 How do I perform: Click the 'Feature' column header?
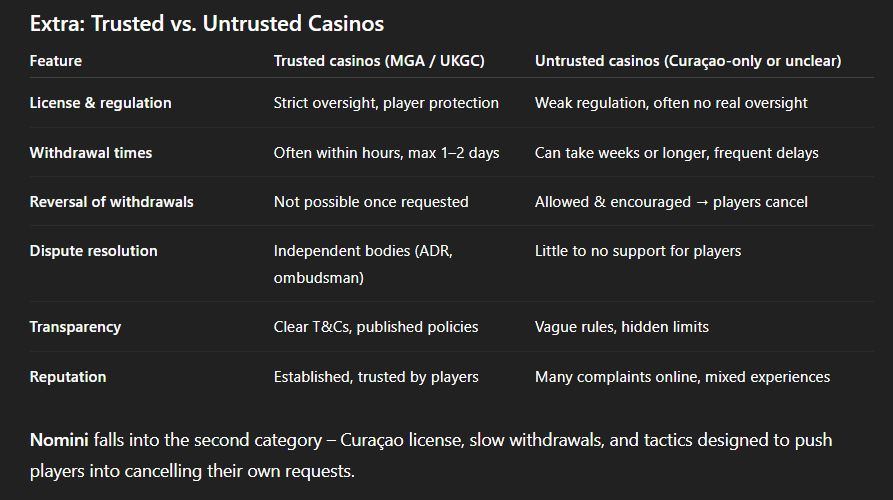(x=56, y=61)
